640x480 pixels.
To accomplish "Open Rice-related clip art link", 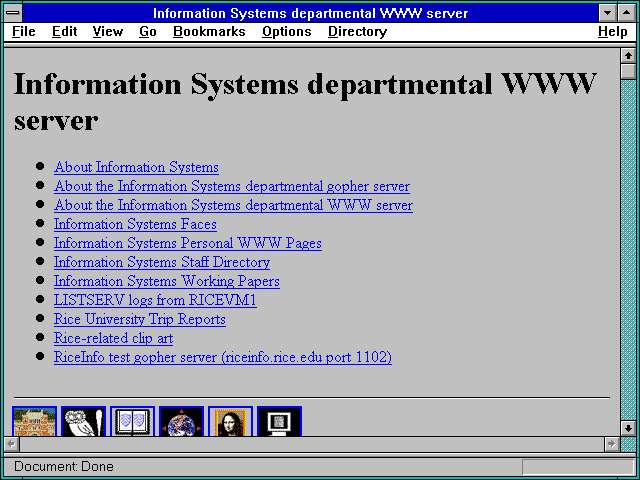I will click(x=113, y=339).
